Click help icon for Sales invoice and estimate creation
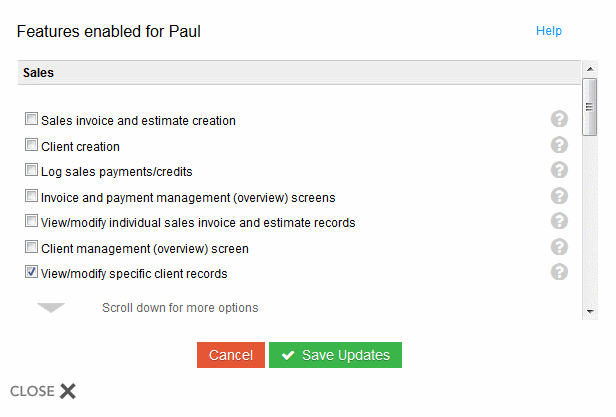 pos(560,120)
